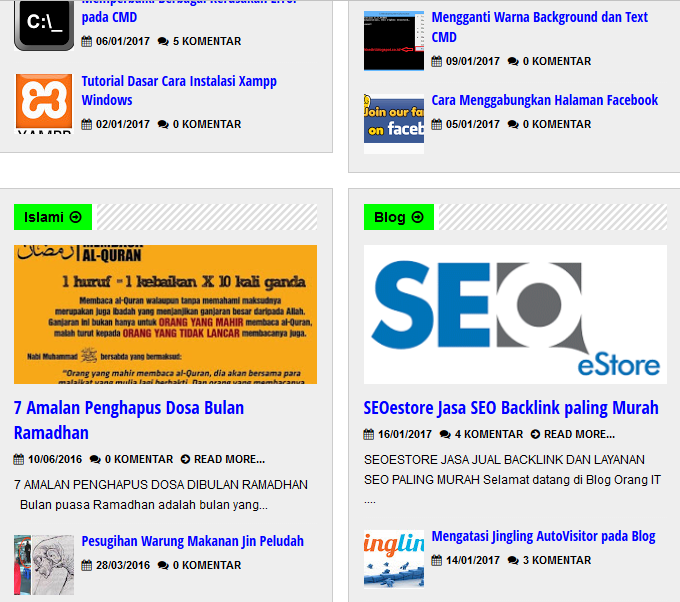Click the excerpt starting 'SEOESTORE JASA JUAL BACKLINK'
The width and height of the screenshot is (680, 602).
coord(513,479)
